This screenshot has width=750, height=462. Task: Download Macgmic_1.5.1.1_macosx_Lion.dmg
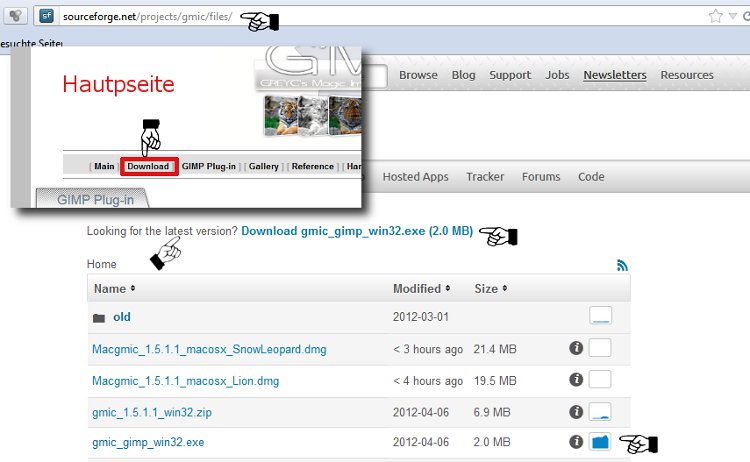(186, 381)
